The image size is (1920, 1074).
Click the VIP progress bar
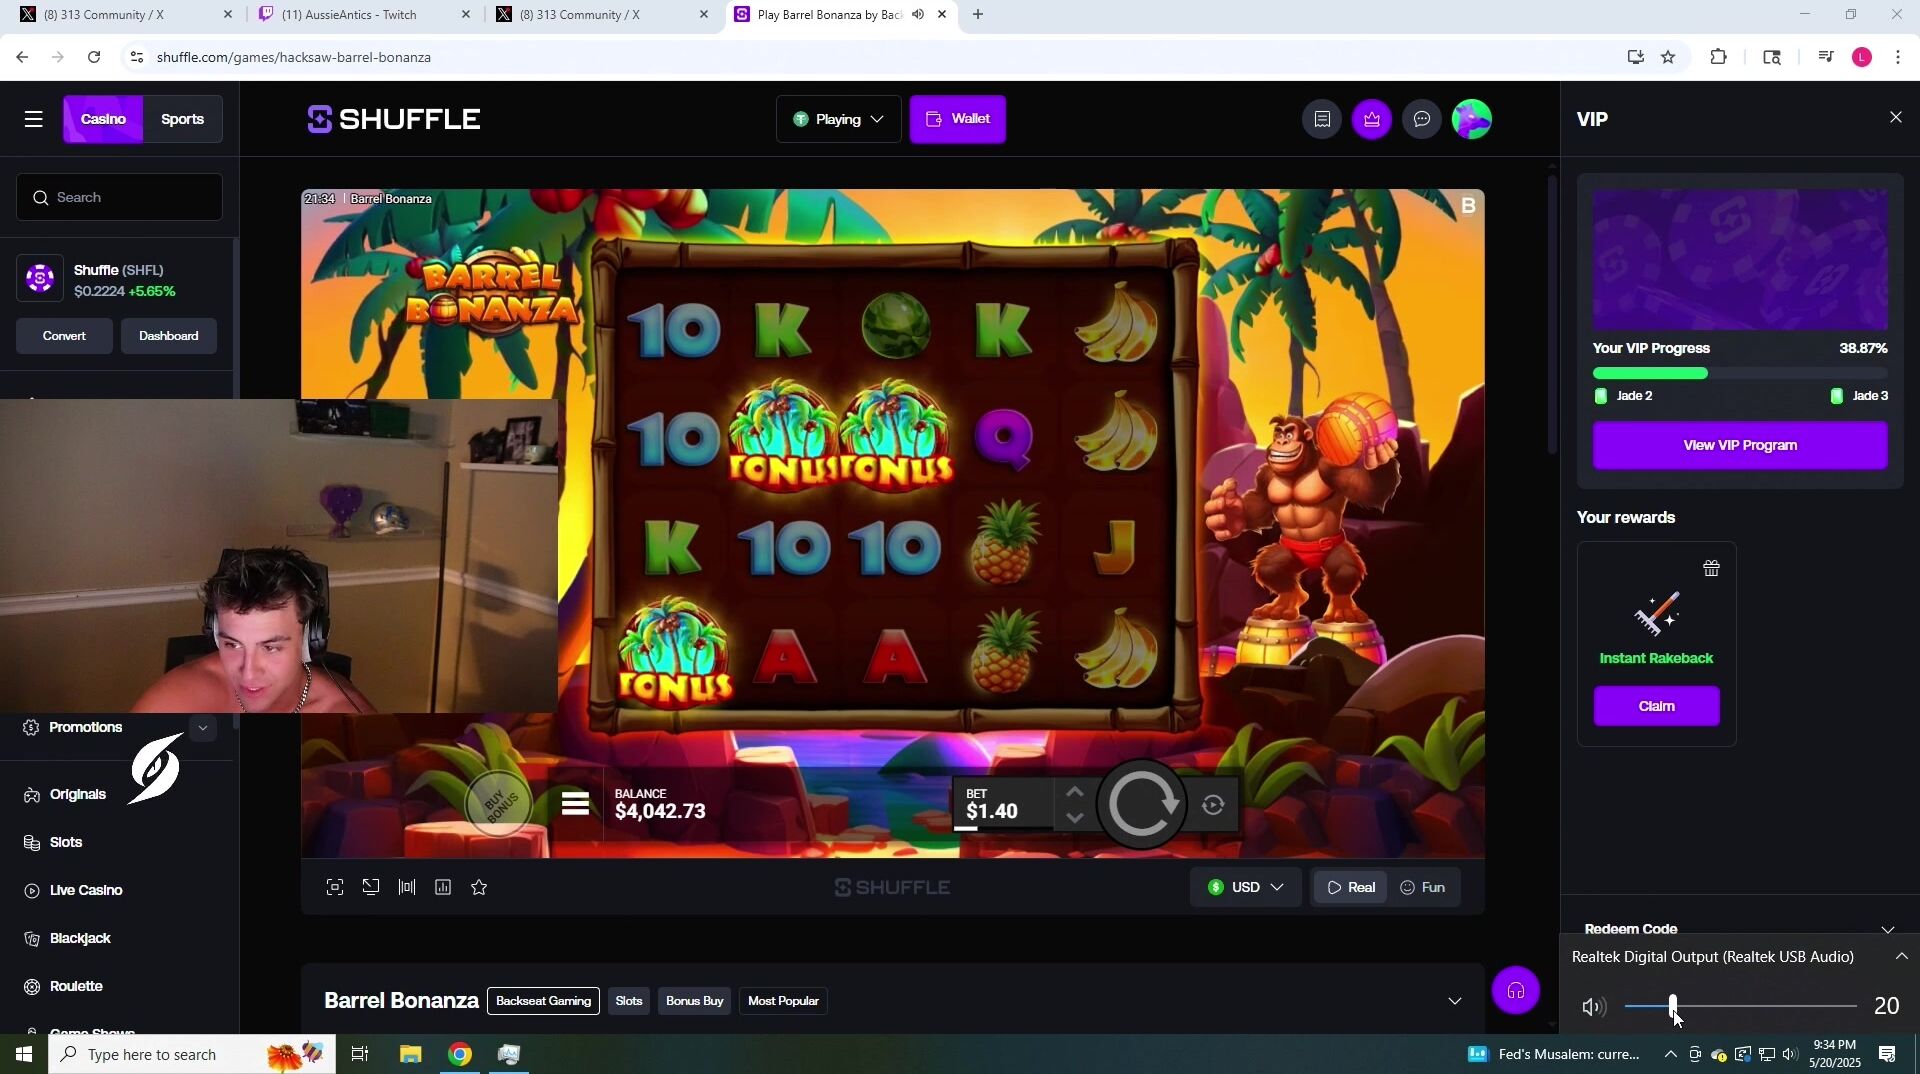(x=1740, y=374)
